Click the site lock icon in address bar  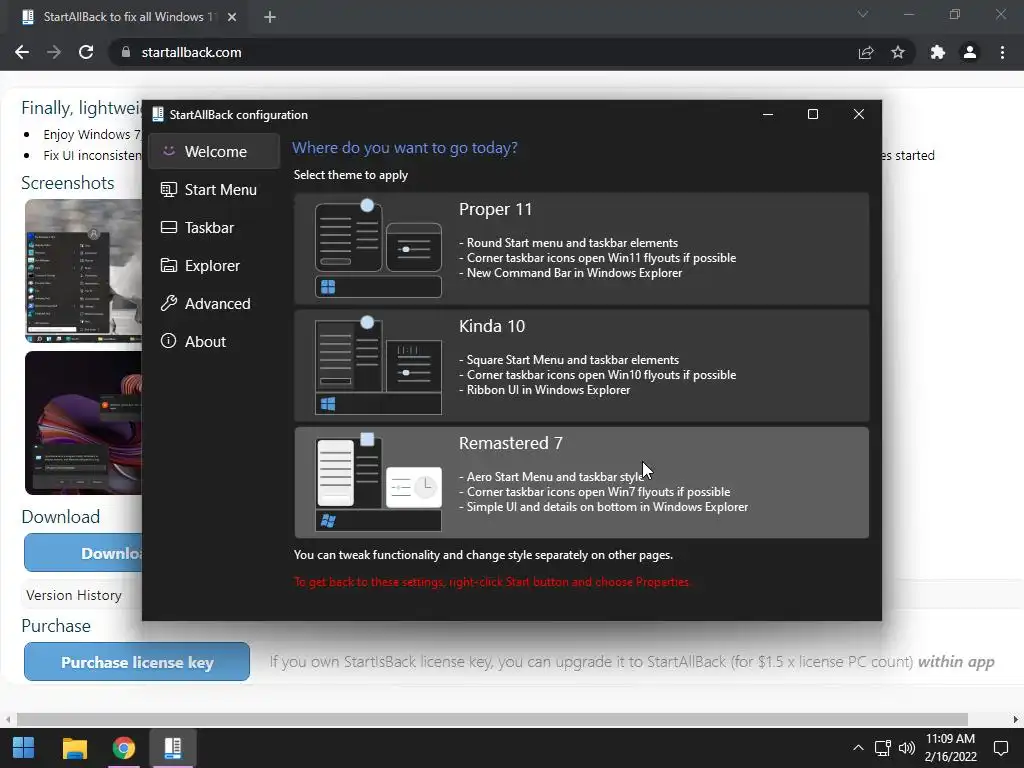click(x=125, y=52)
